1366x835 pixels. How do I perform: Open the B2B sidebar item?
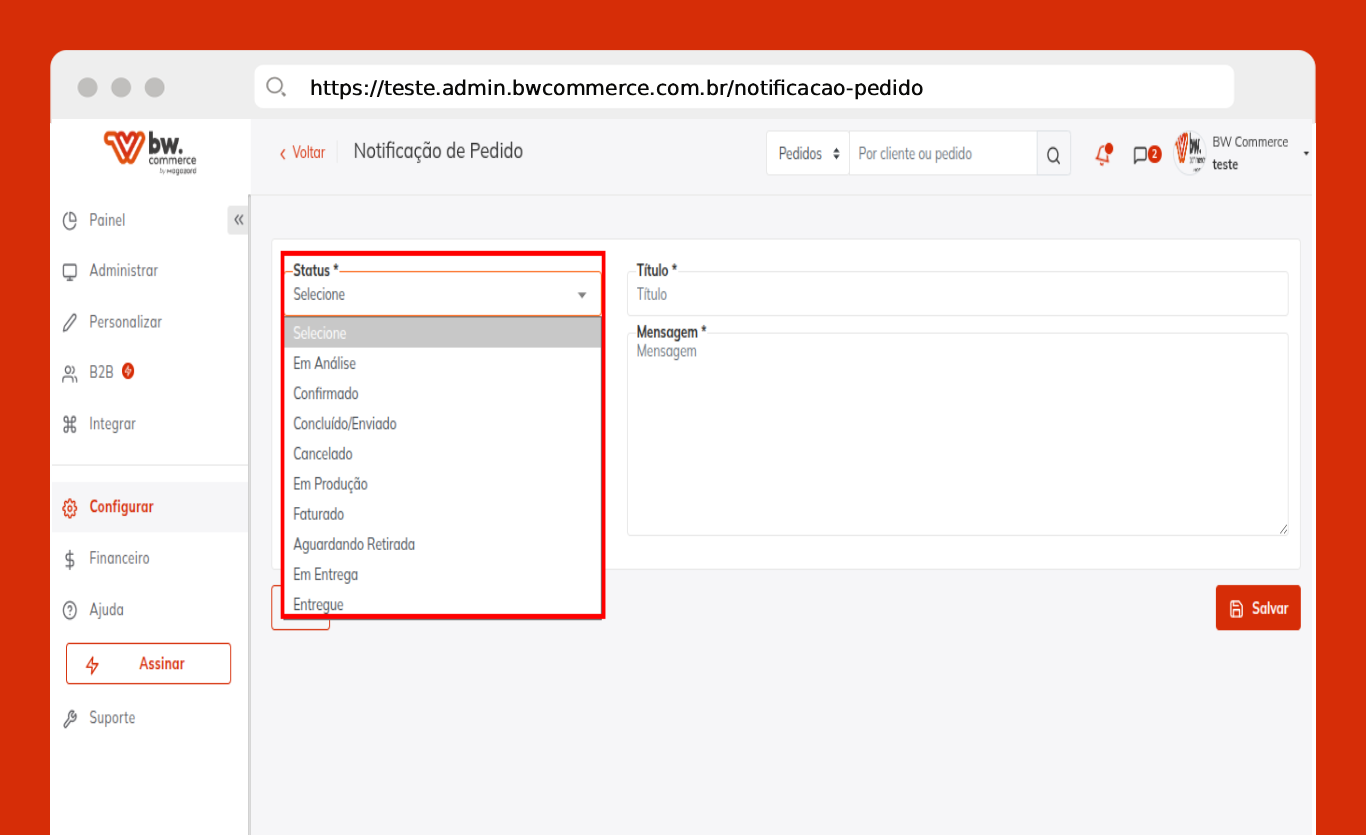click(x=101, y=372)
